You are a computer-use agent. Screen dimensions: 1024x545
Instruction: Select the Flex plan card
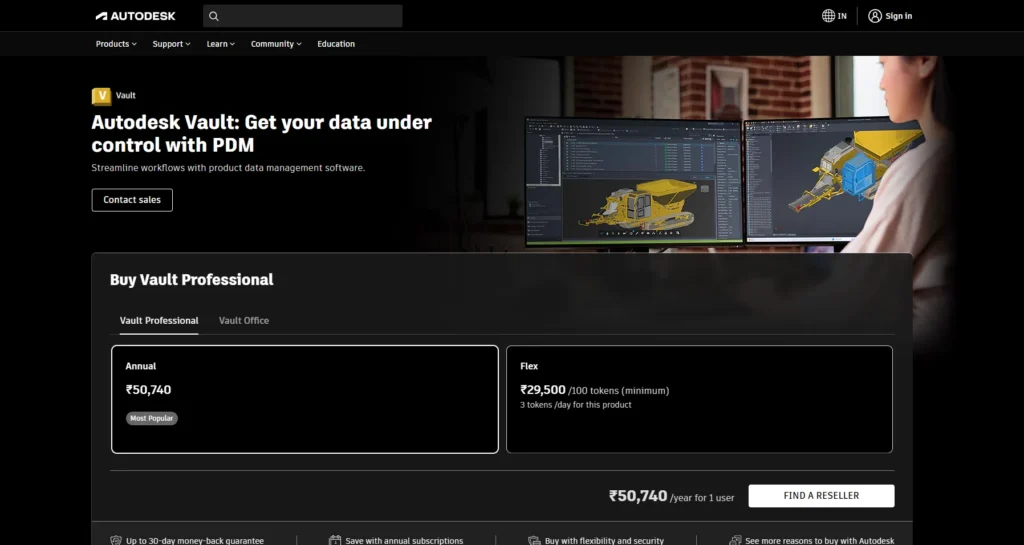[x=699, y=399]
